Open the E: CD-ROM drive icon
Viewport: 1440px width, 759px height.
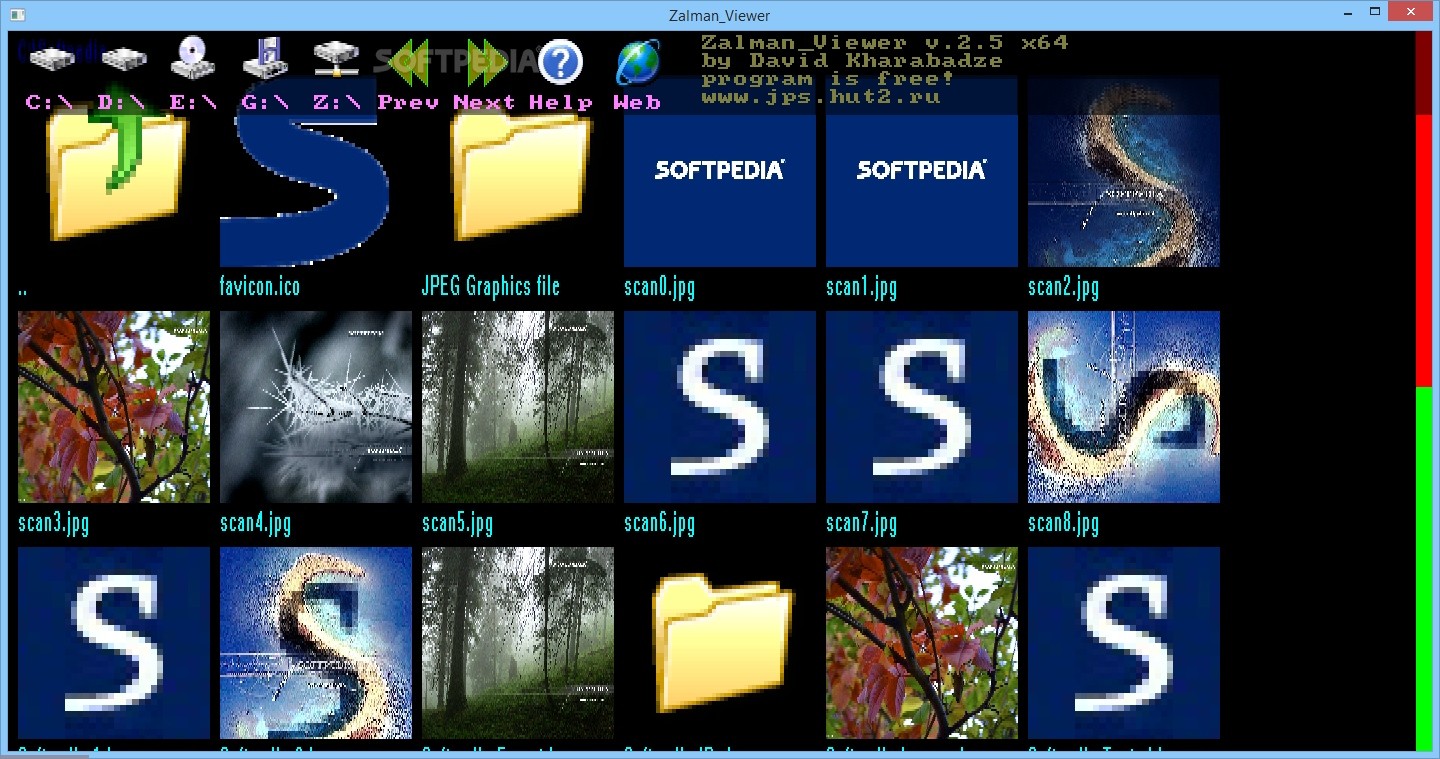(x=193, y=58)
